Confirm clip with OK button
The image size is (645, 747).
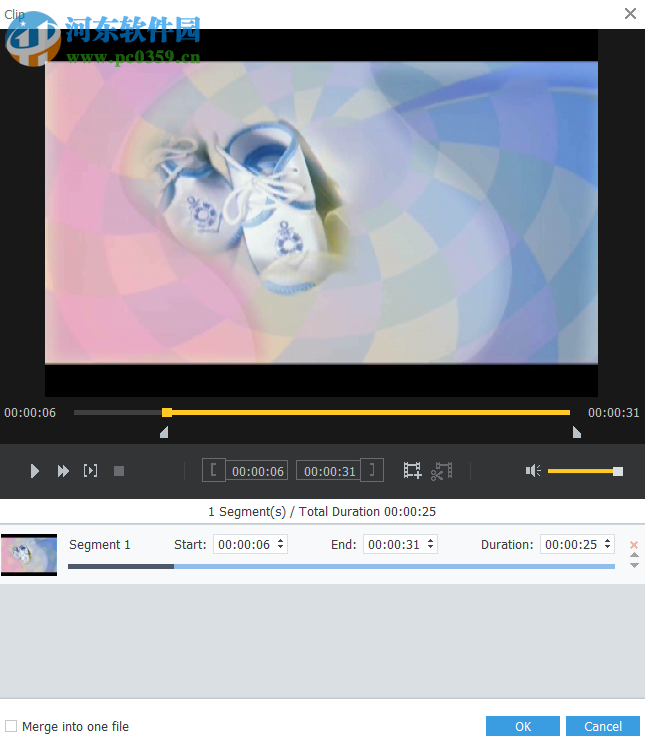click(523, 726)
